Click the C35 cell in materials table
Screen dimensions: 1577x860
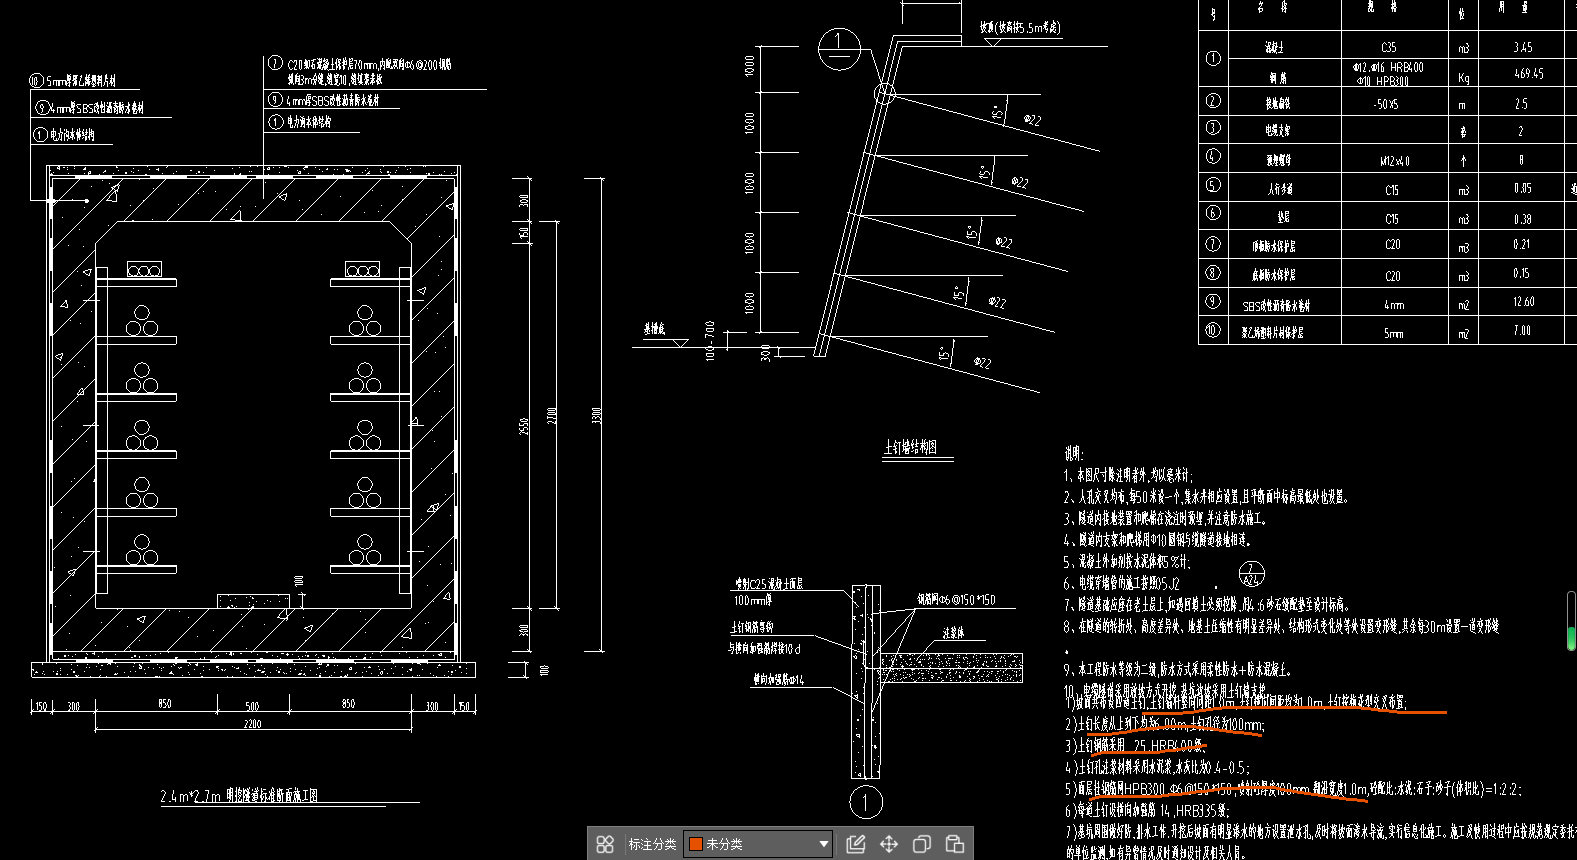click(1389, 47)
